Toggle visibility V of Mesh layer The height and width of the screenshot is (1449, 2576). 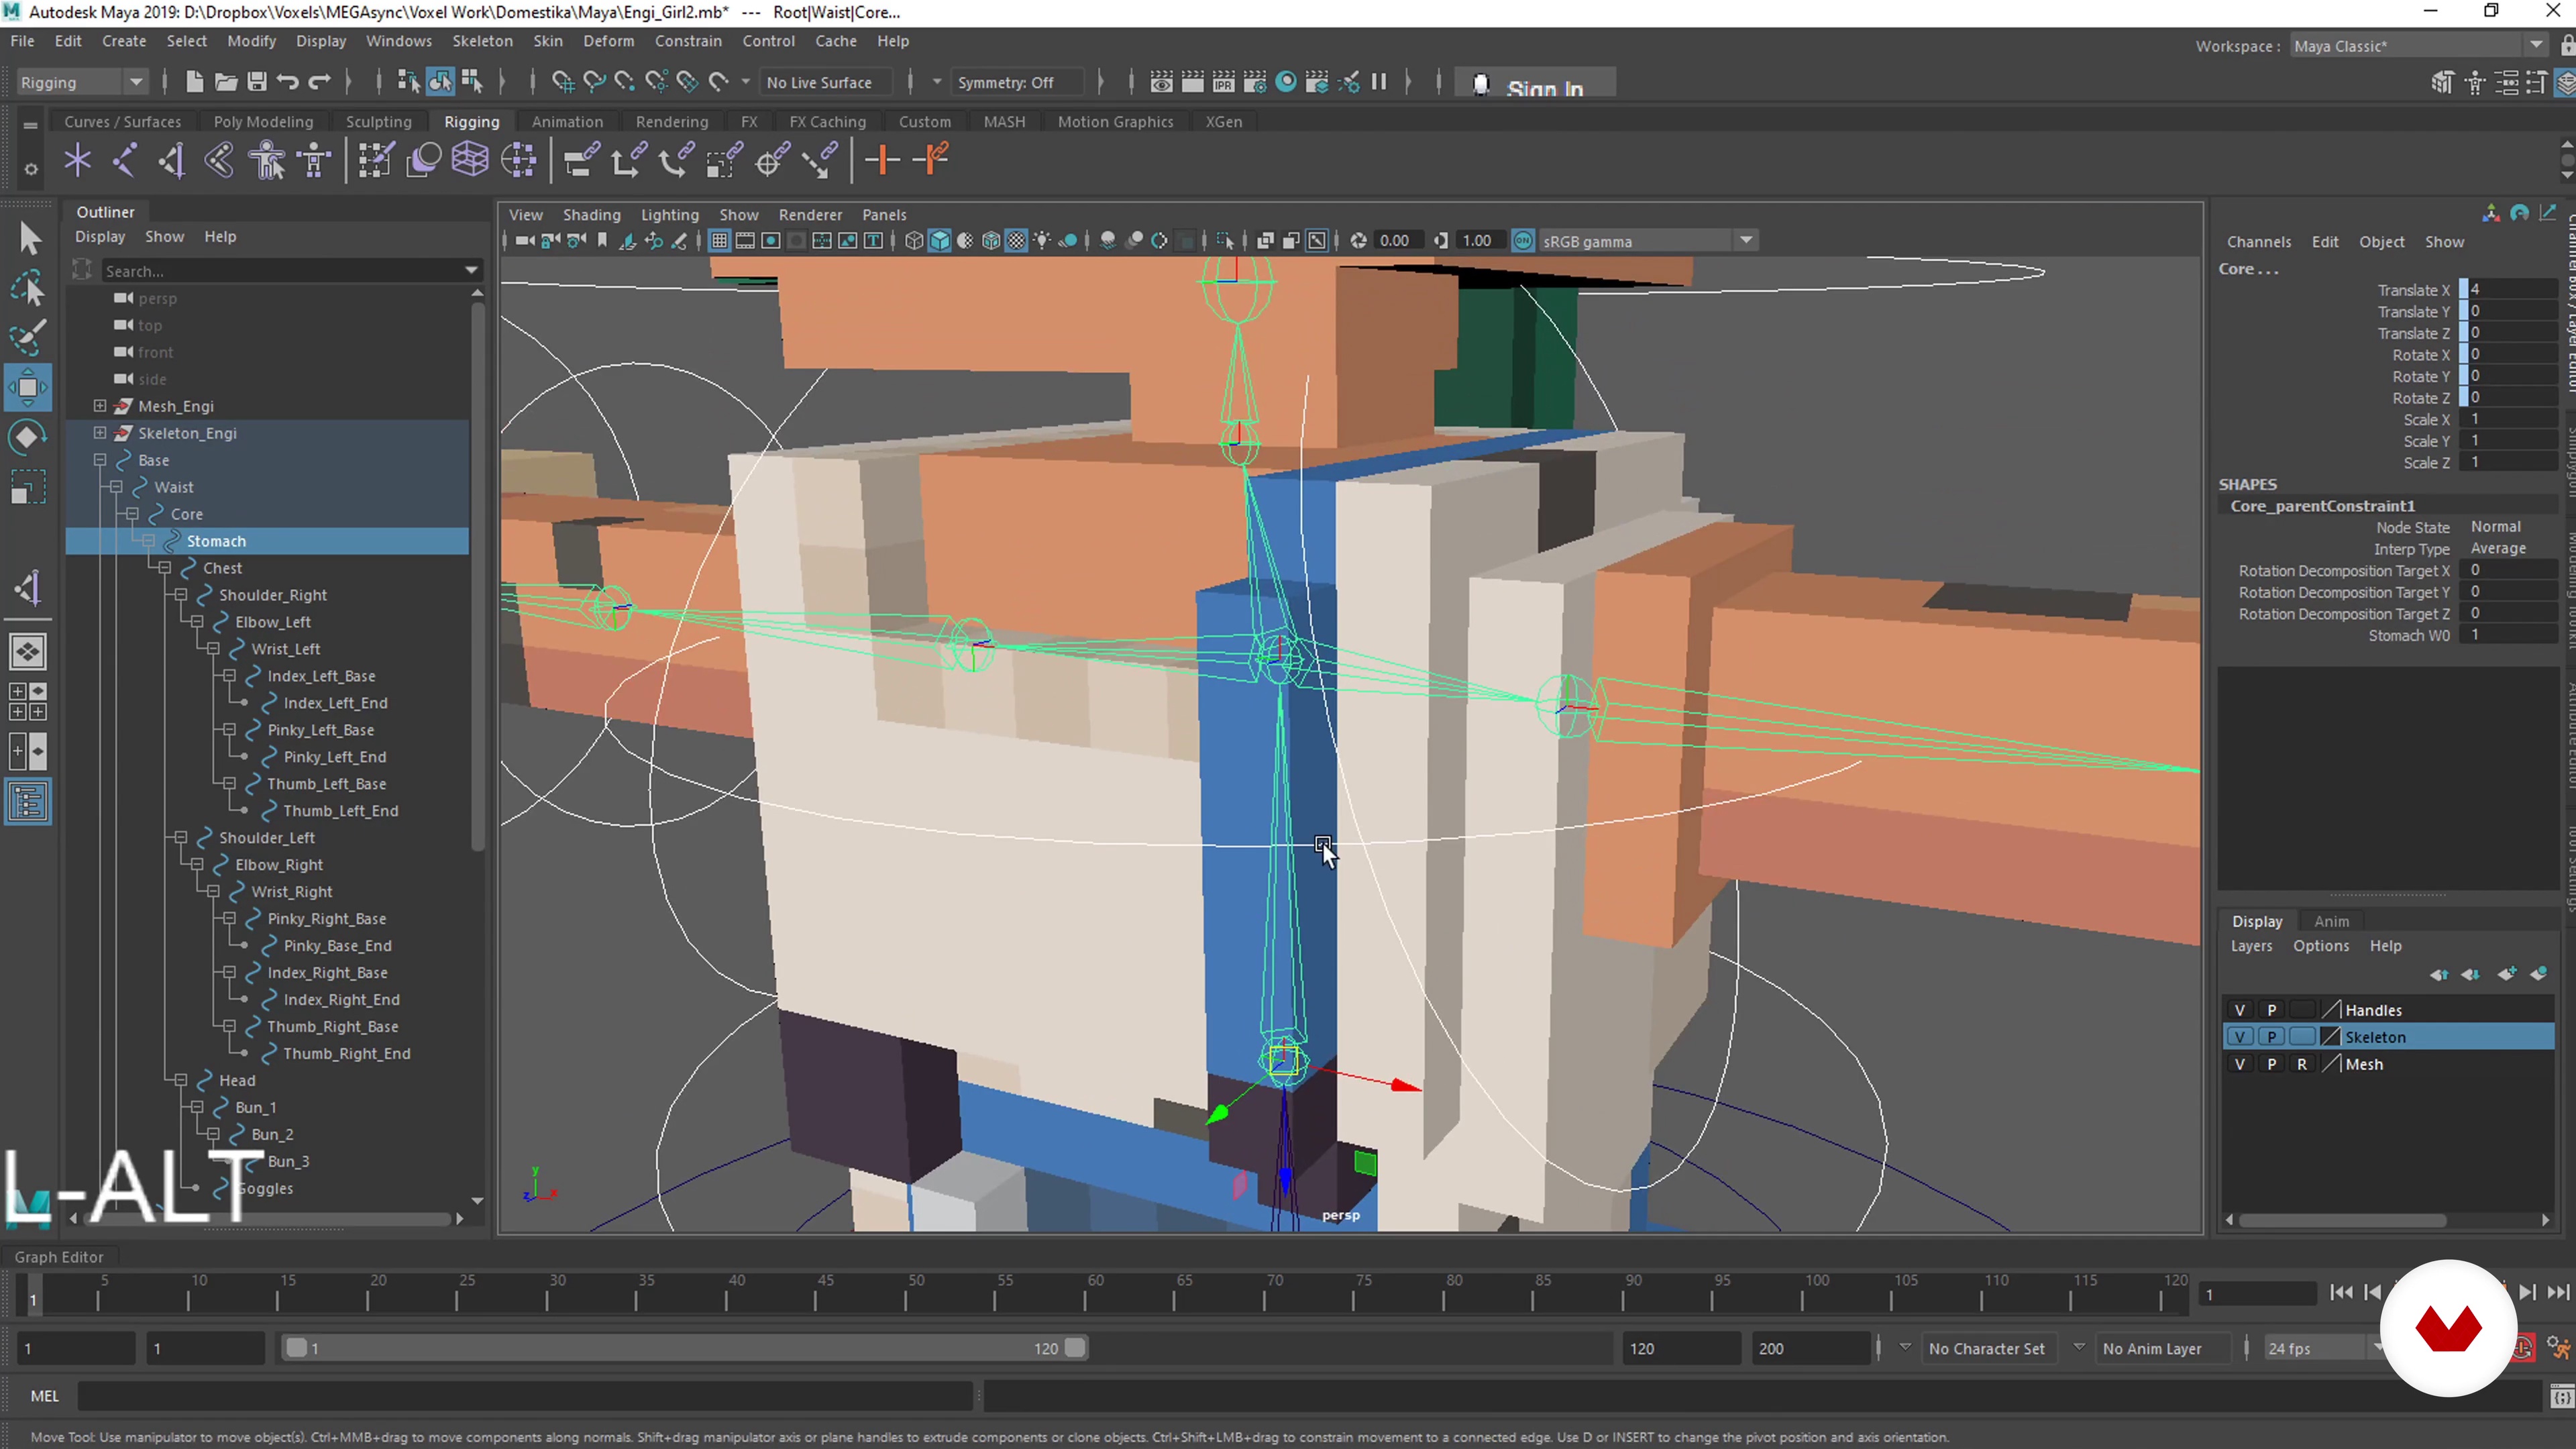click(x=2239, y=1064)
